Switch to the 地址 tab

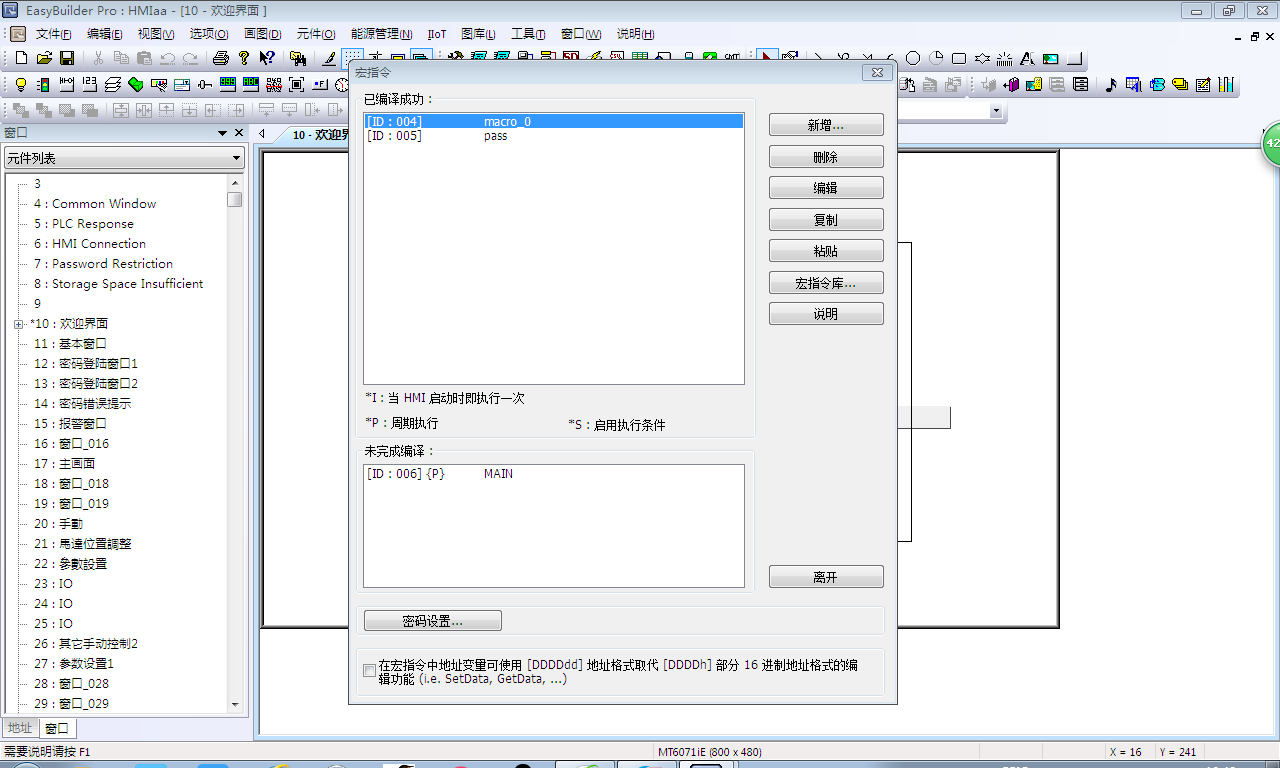tap(20, 728)
